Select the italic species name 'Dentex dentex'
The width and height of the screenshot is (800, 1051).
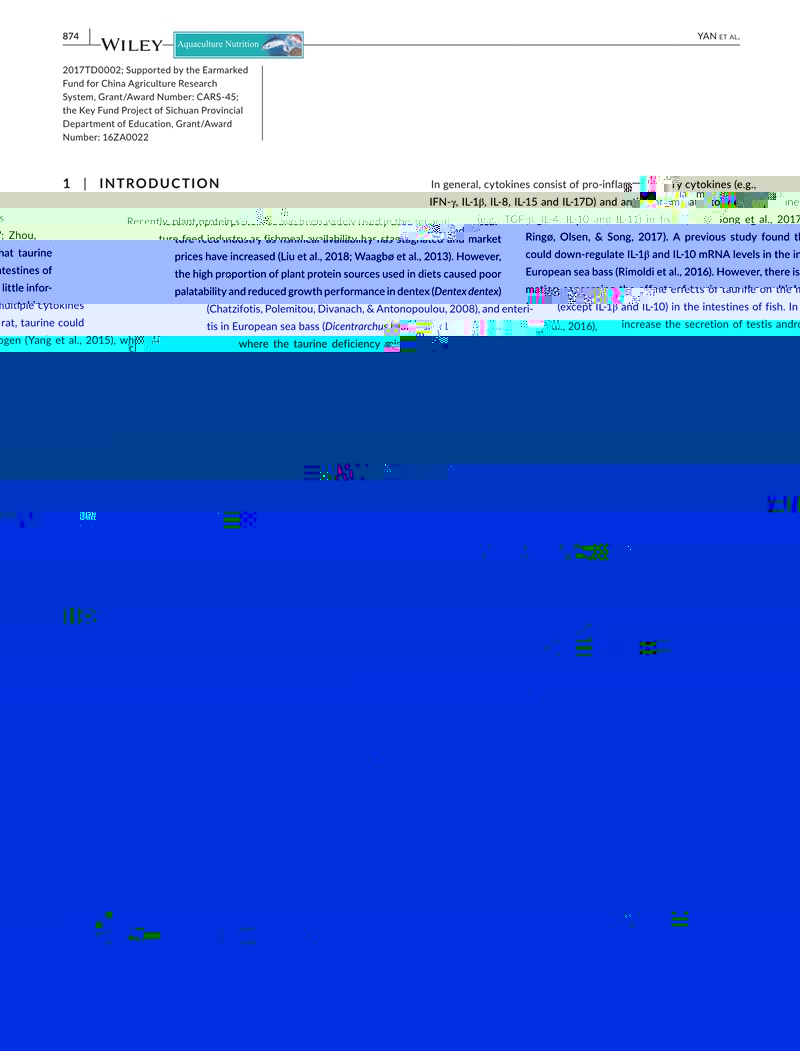tap(466, 292)
